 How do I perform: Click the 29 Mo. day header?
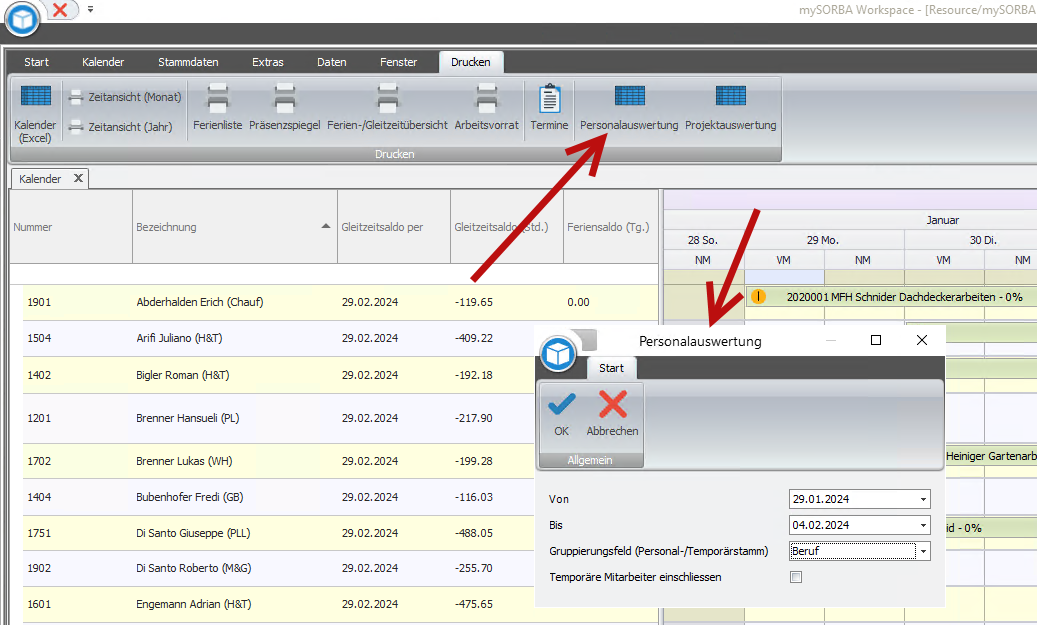(x=823, y=240)
